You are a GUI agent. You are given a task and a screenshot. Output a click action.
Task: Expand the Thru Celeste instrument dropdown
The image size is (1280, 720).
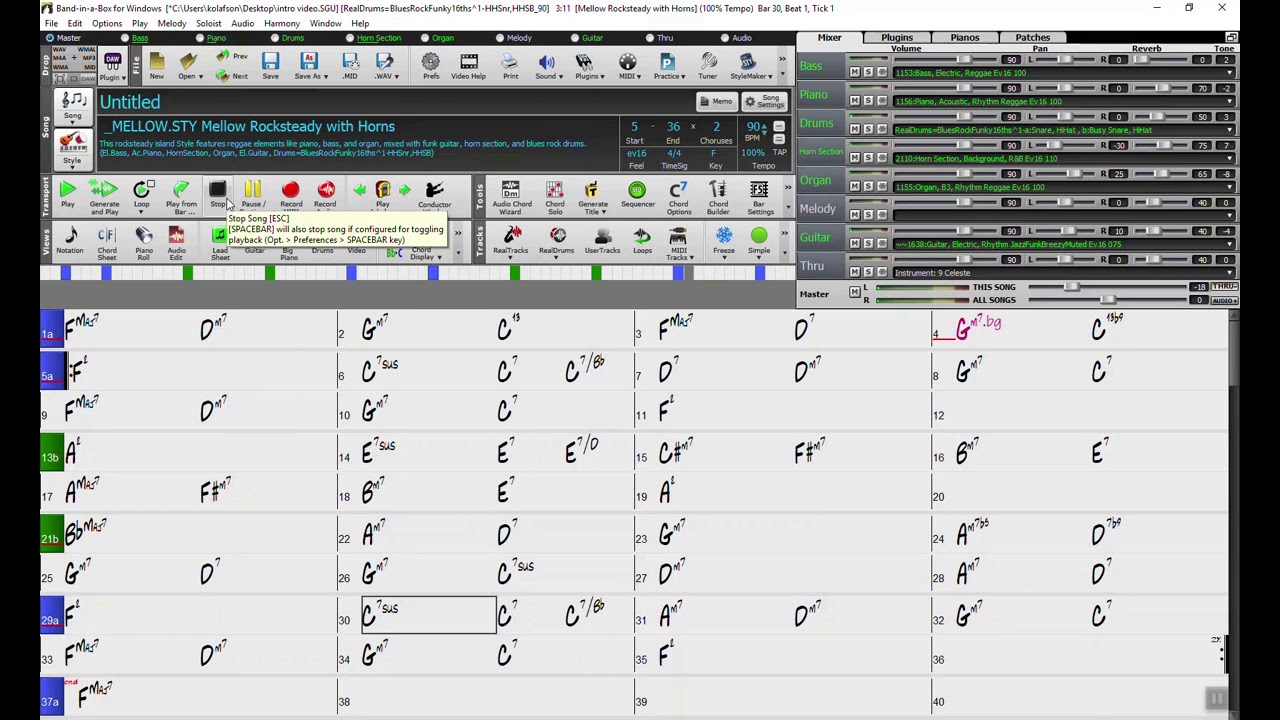(x=1231, y=272)
